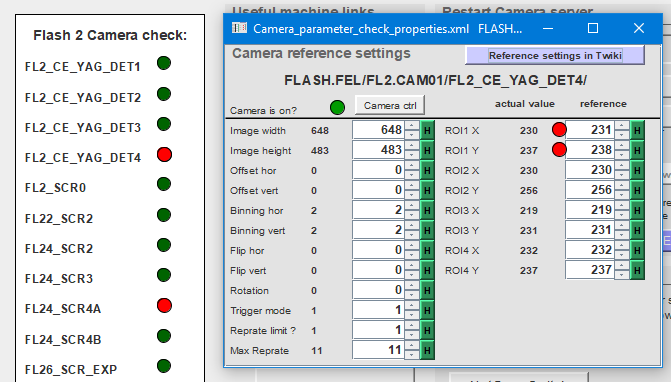Viewport: 671px width, 382px height.
Task: Click the FLASH.FEL/FL2.CAM01/FL2_CE_YAG_DET4/ address heading
Action: (435, 80)
